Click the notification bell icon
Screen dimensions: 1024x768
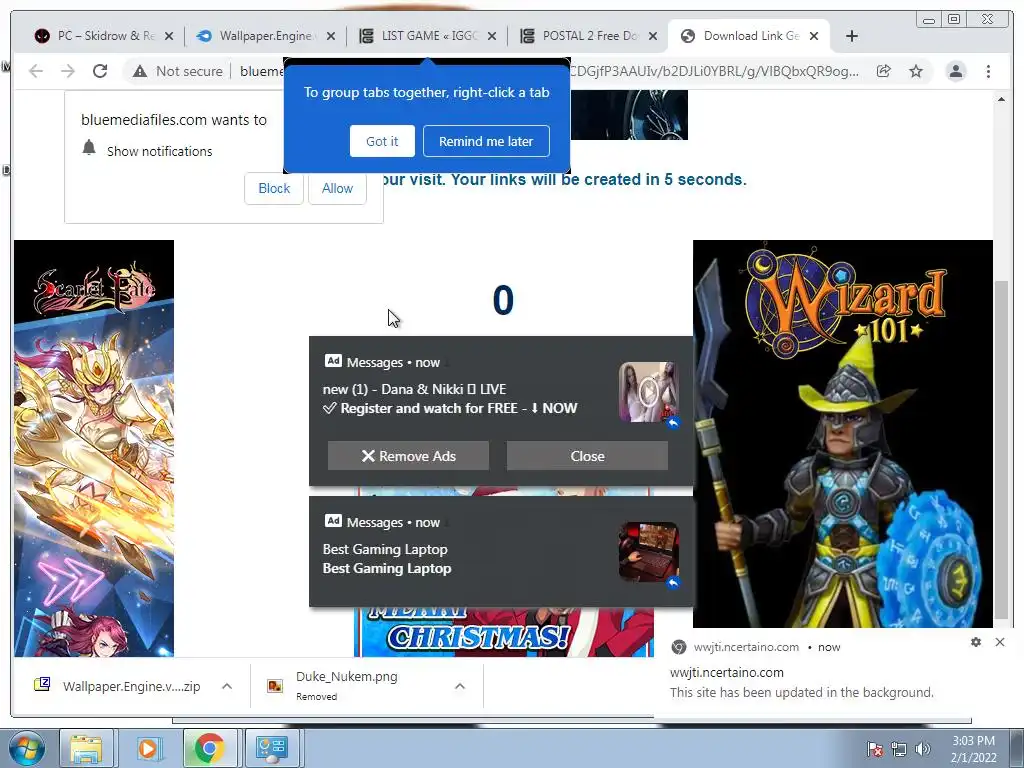89,148
